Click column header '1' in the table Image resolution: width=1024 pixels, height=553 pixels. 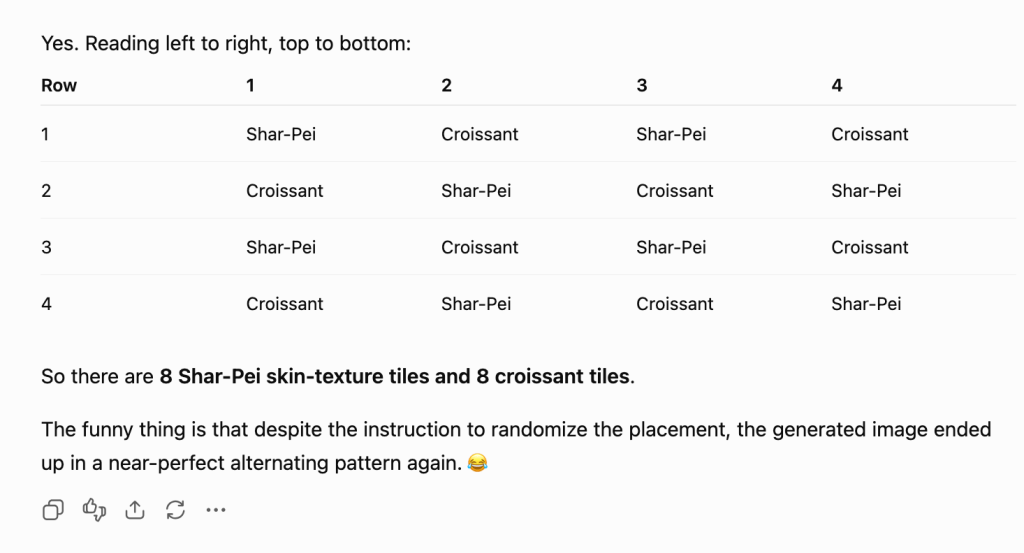(x=250, y=86)
